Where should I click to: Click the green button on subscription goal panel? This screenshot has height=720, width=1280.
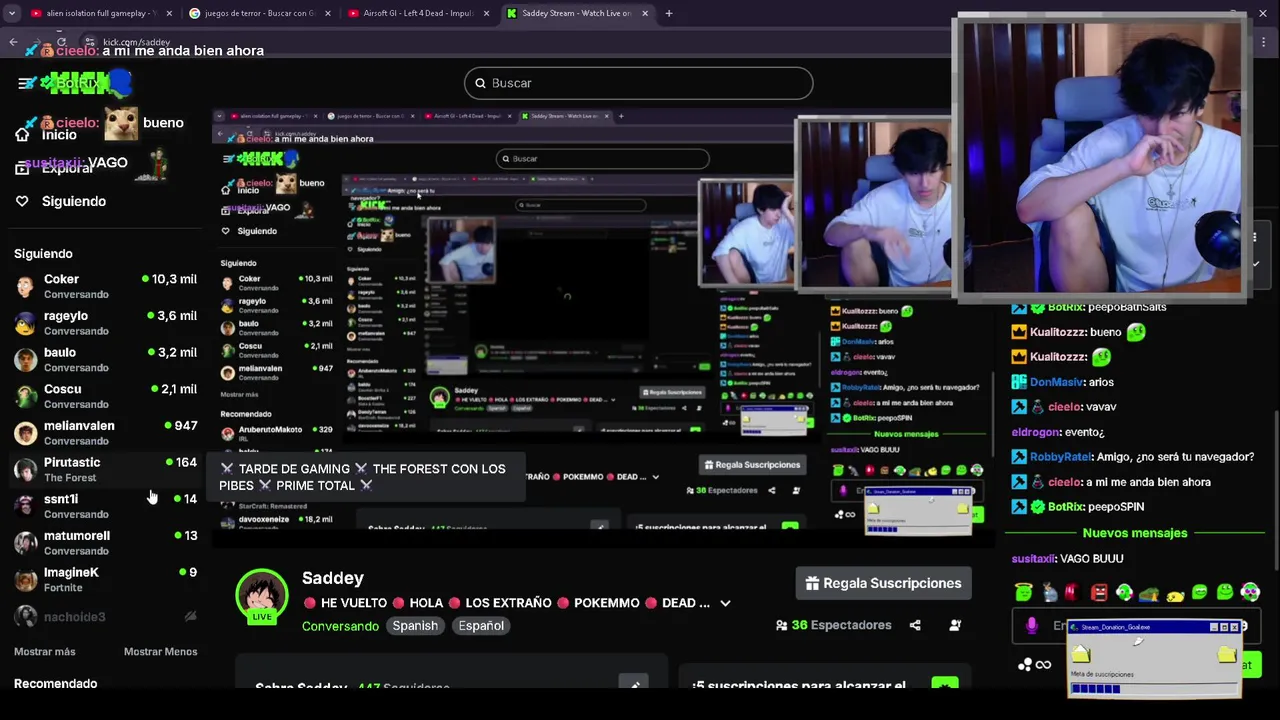point(945,684)
